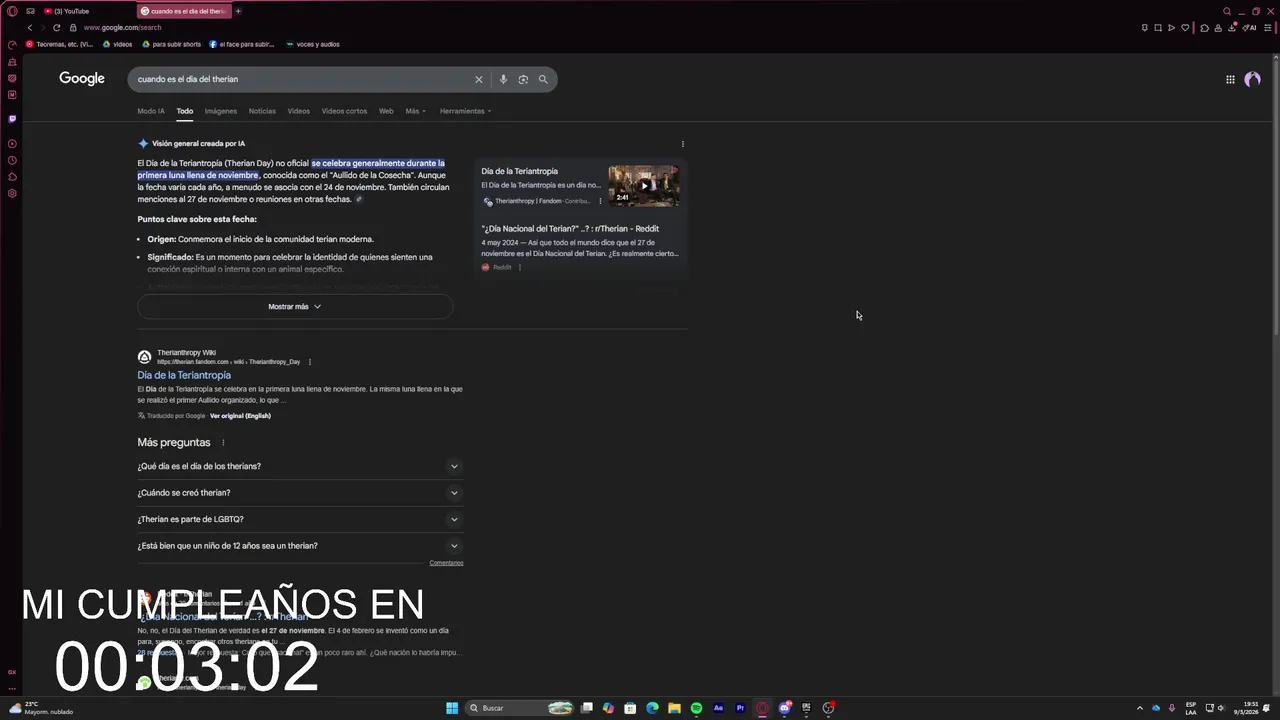
Task: Open Spotify from the taskbar
Action: [696, 708]
